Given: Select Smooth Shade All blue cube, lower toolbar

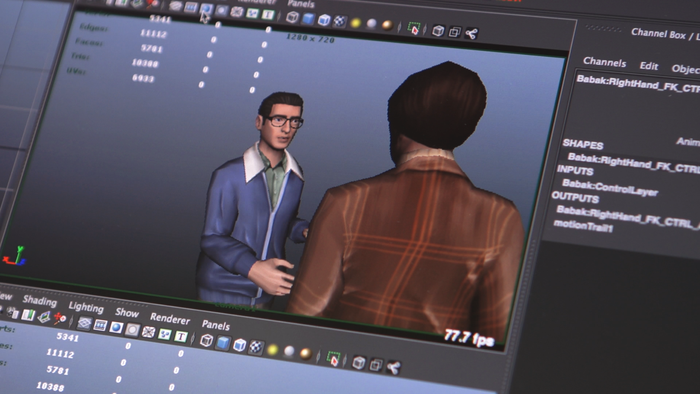Looking at the screenshot, I should click(223, 343).
